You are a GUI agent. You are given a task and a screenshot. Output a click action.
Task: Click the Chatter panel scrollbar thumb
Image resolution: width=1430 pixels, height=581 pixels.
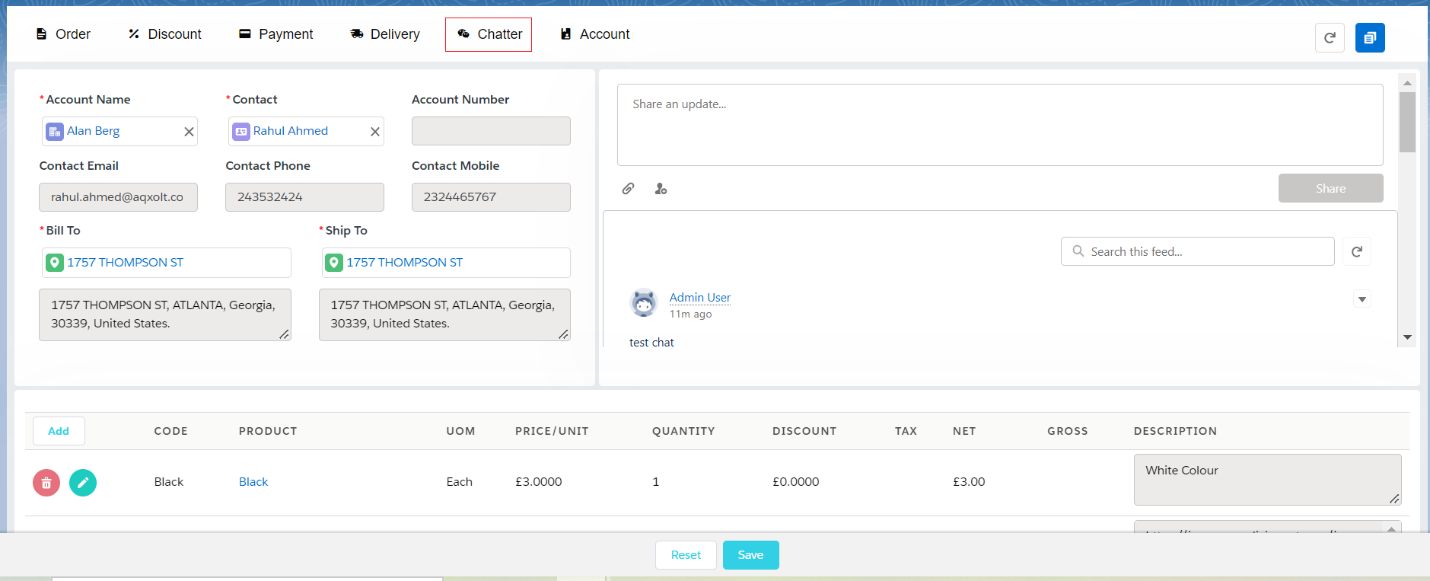pyautogui.click(x=1408, y=122)
